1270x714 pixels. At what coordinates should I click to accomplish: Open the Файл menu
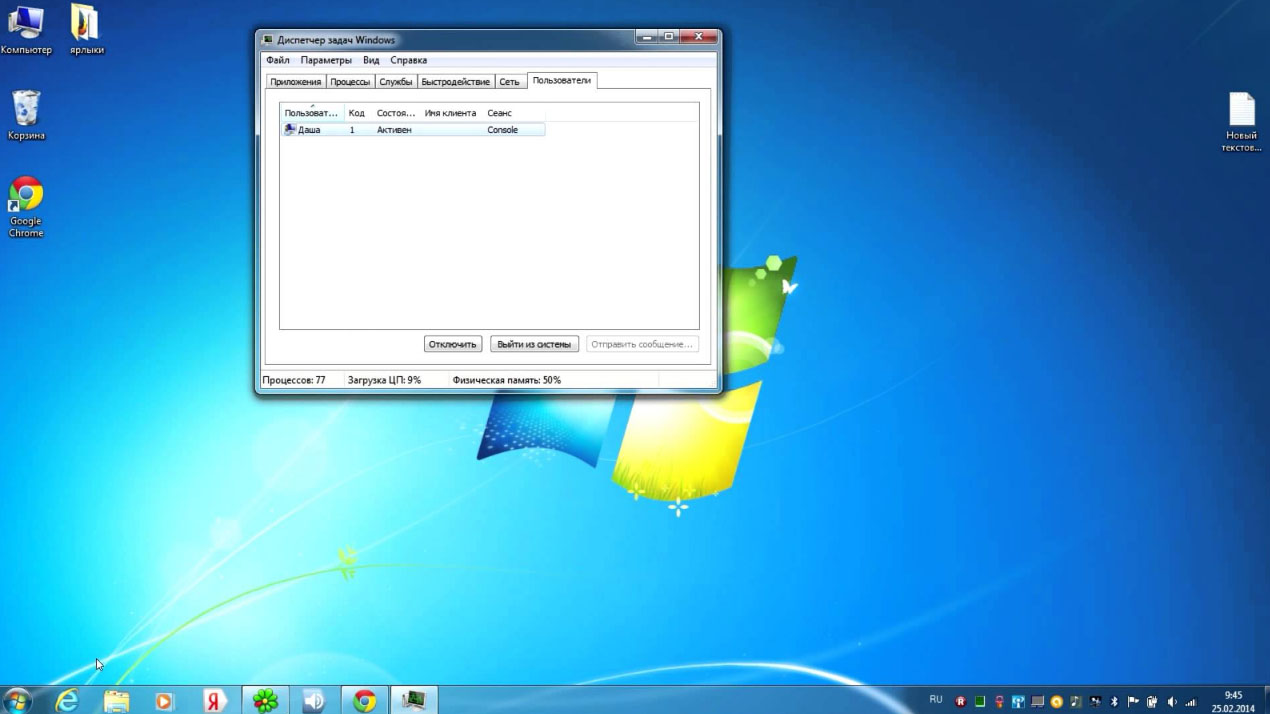coord(277,60)
